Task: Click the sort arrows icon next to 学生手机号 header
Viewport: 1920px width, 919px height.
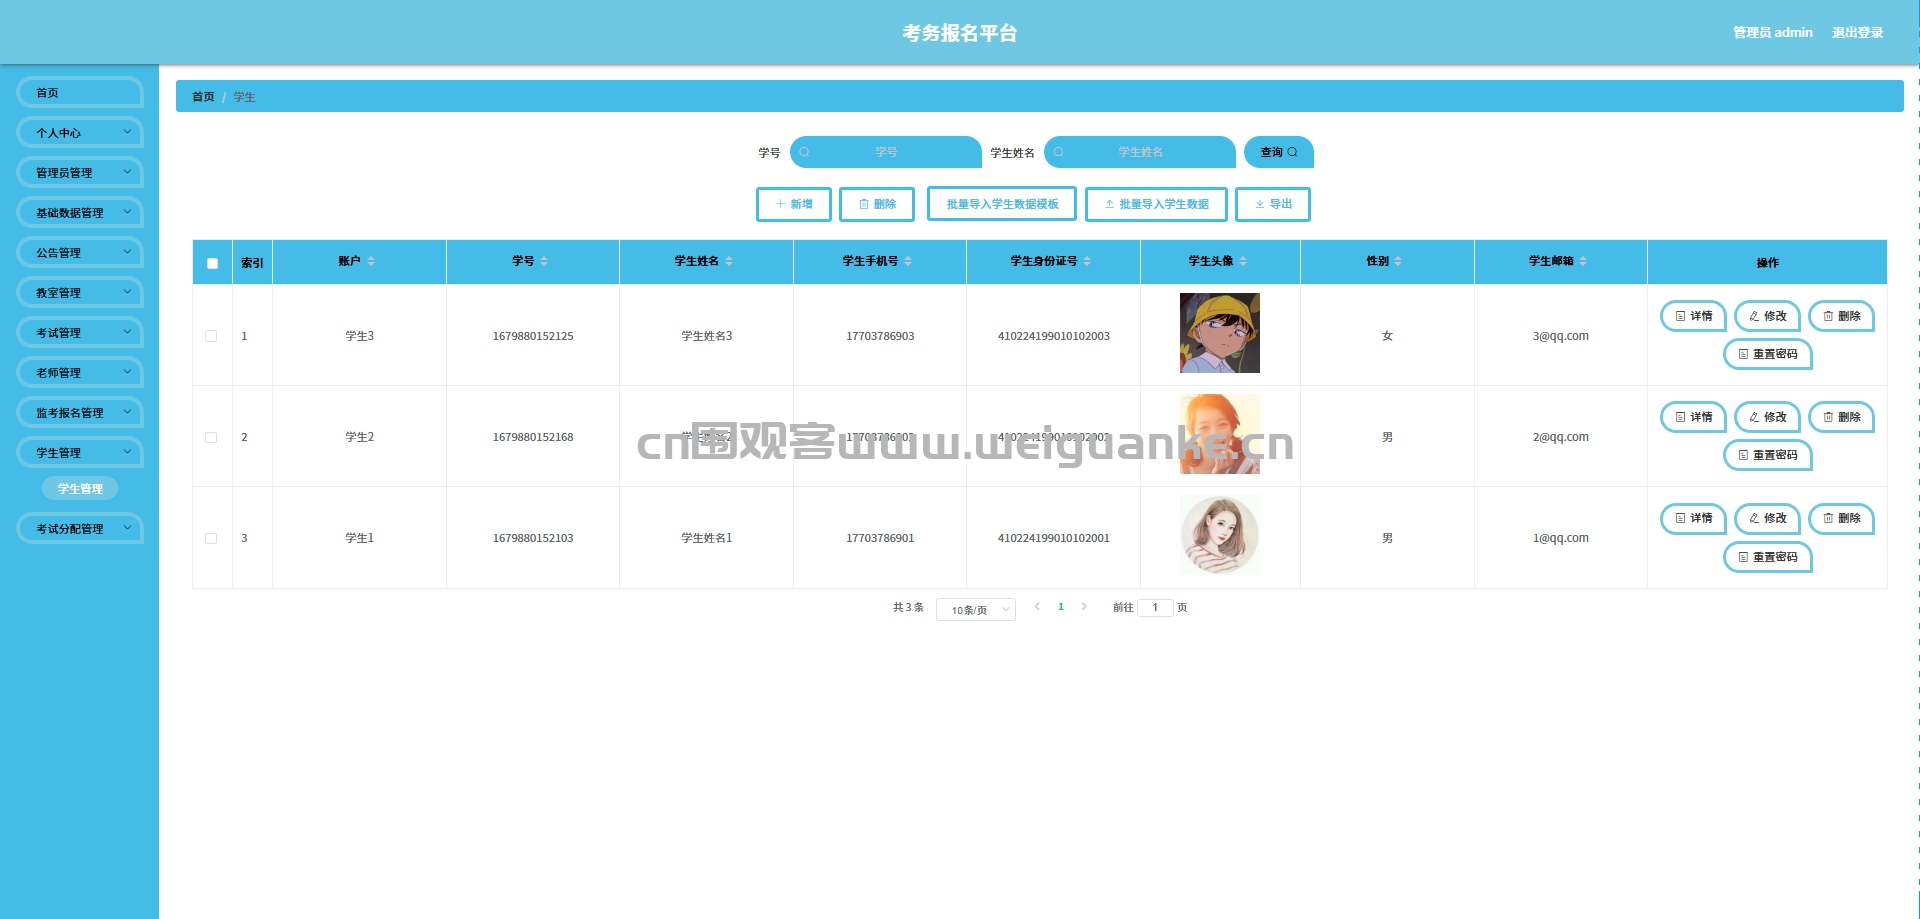Action: point(908,261)
